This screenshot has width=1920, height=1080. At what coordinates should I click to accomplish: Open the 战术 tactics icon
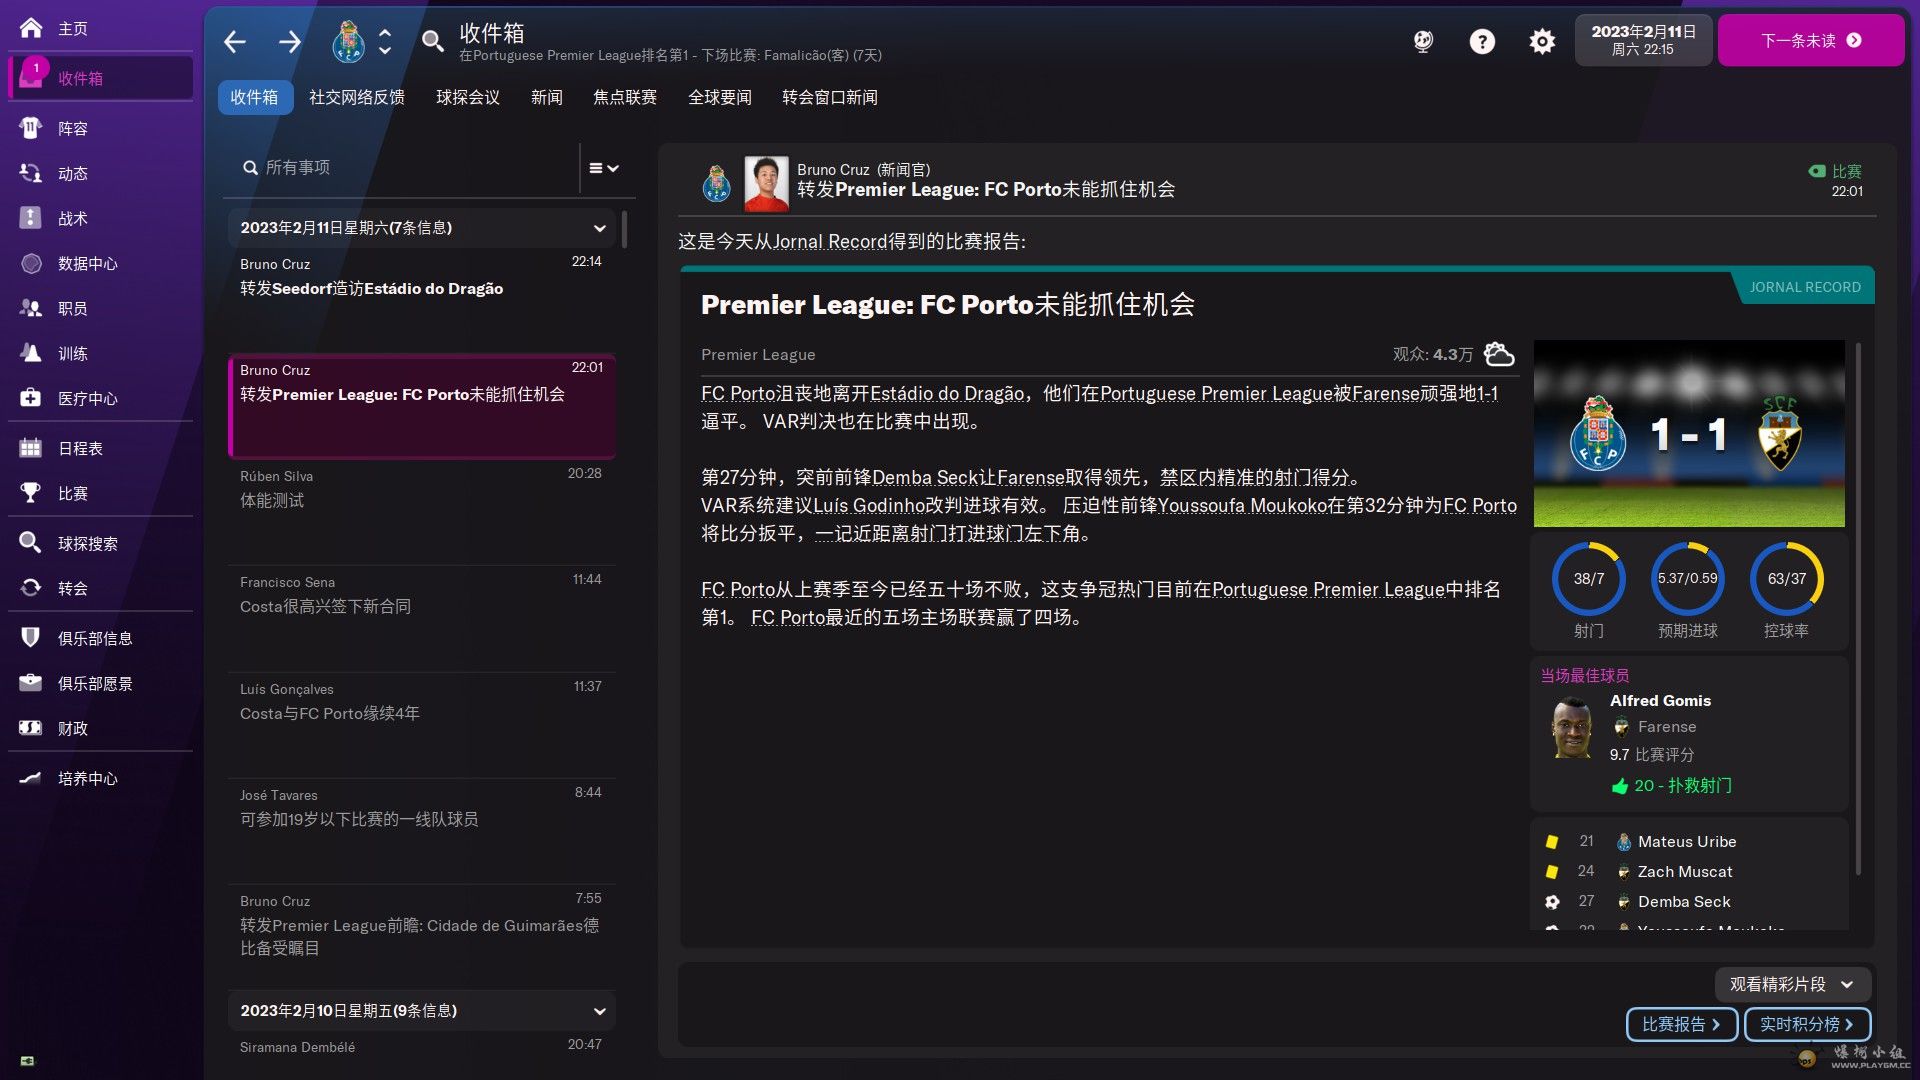coord(31,218)
